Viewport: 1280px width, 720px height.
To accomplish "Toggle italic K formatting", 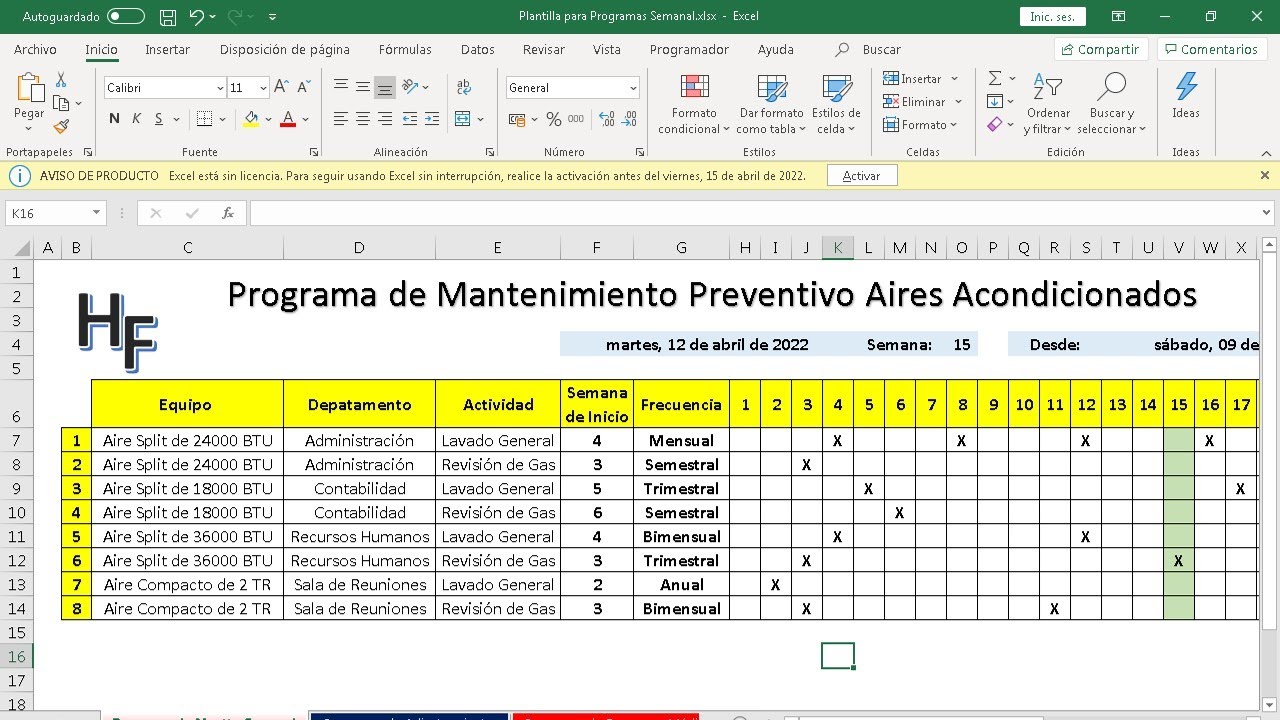I will [136, 119].
